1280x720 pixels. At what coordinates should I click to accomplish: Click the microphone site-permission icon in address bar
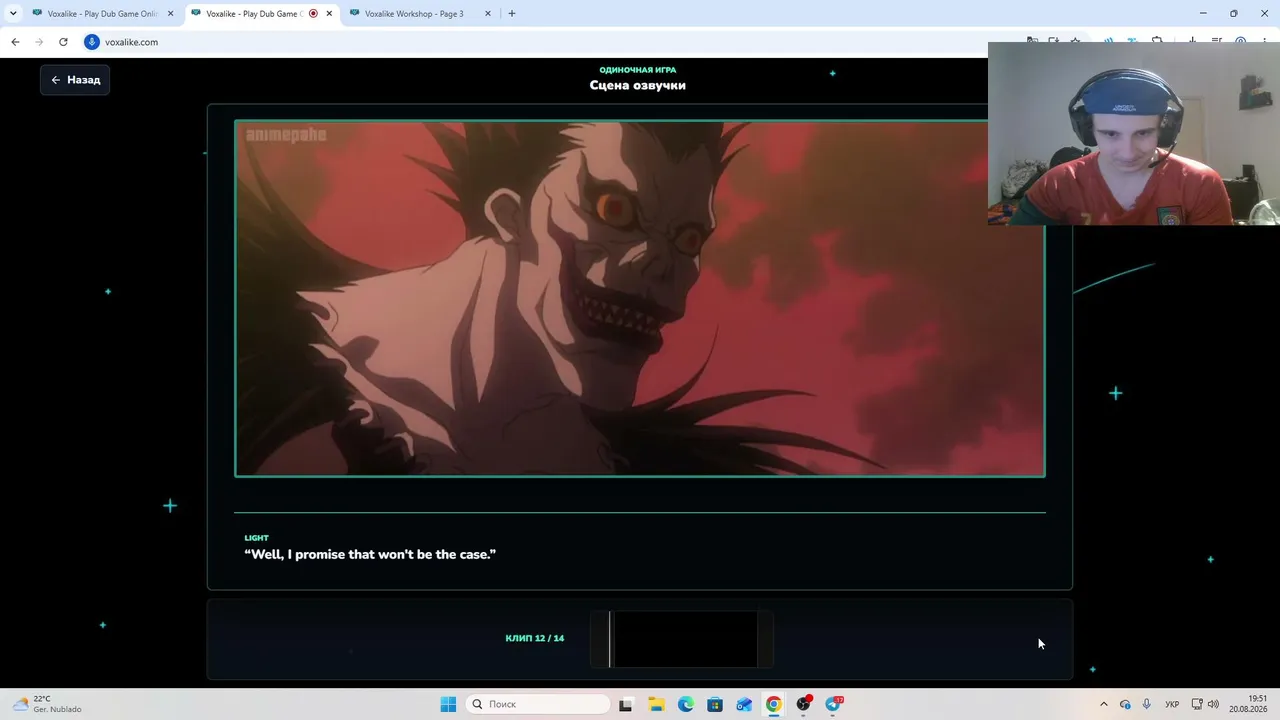92,42
